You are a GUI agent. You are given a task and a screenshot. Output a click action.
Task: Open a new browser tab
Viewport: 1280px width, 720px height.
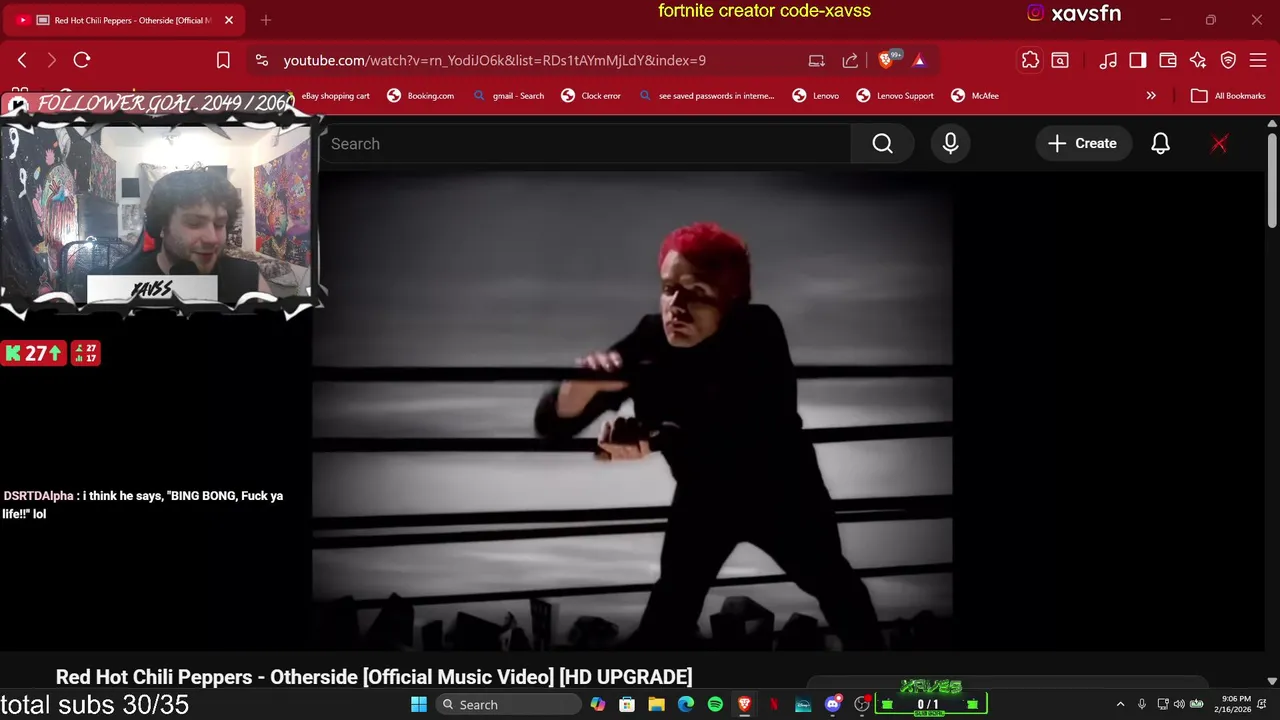coord(266,20)
